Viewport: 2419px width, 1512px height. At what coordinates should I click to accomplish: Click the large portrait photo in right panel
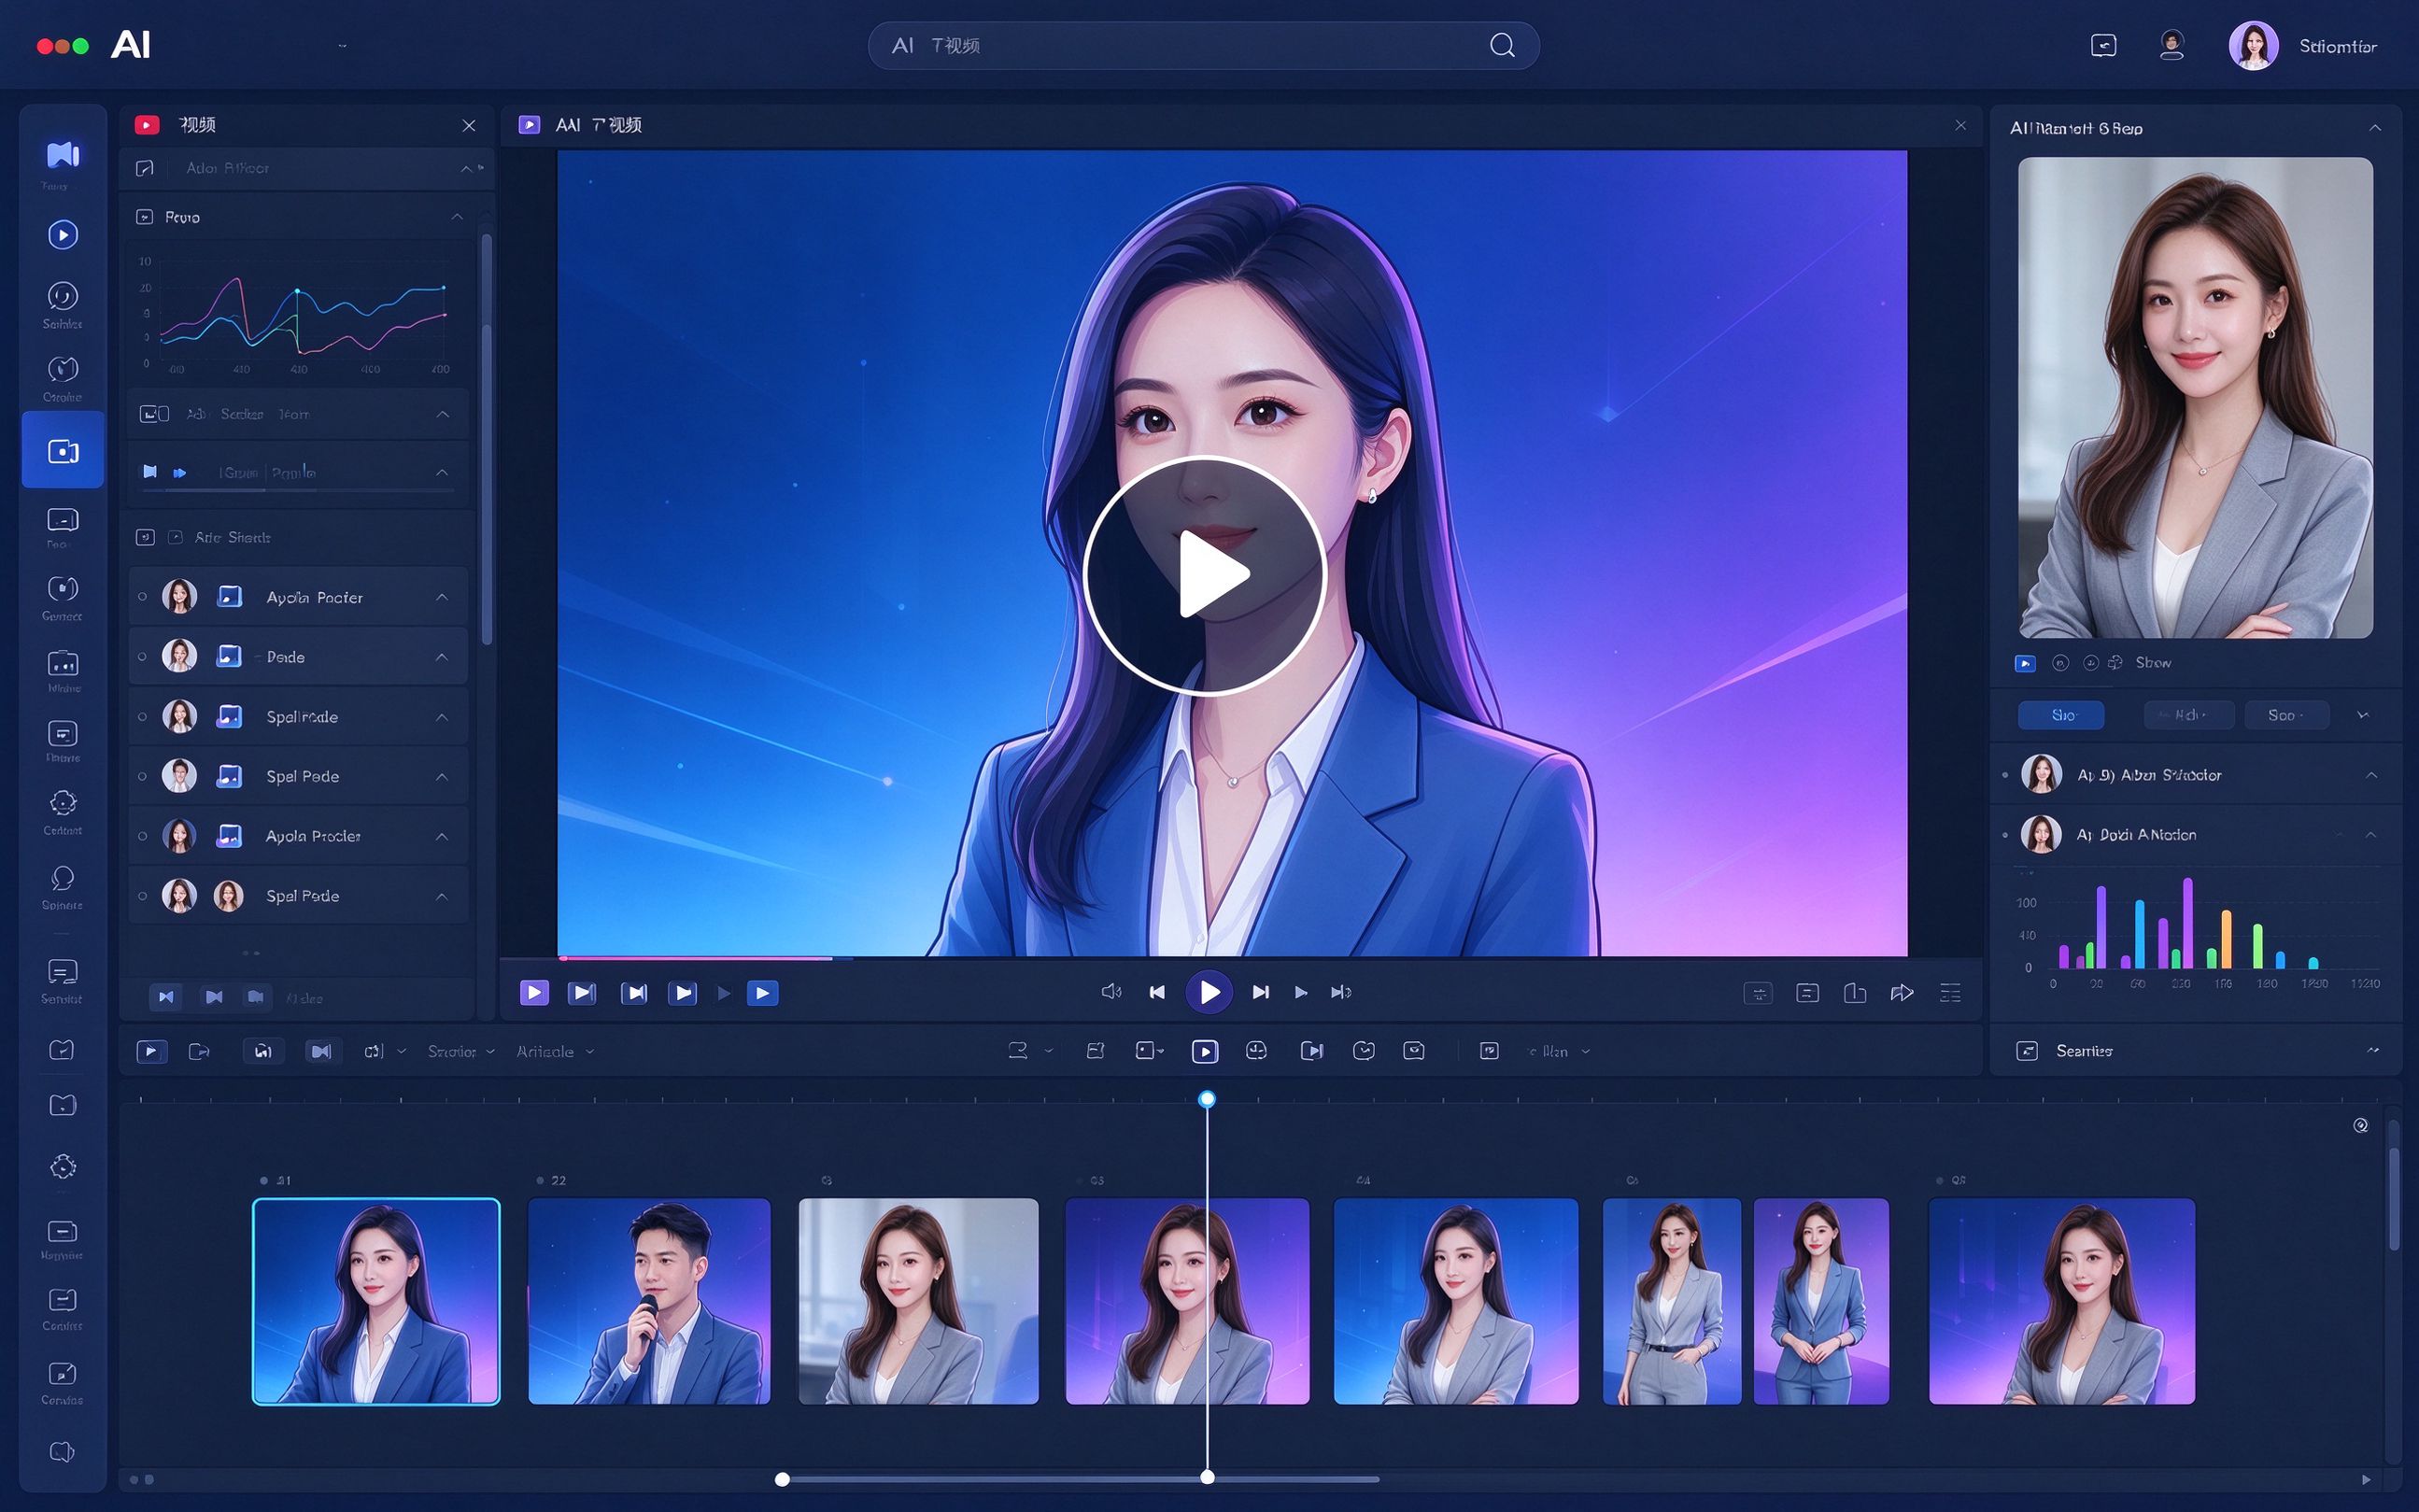click(2195, 397)
